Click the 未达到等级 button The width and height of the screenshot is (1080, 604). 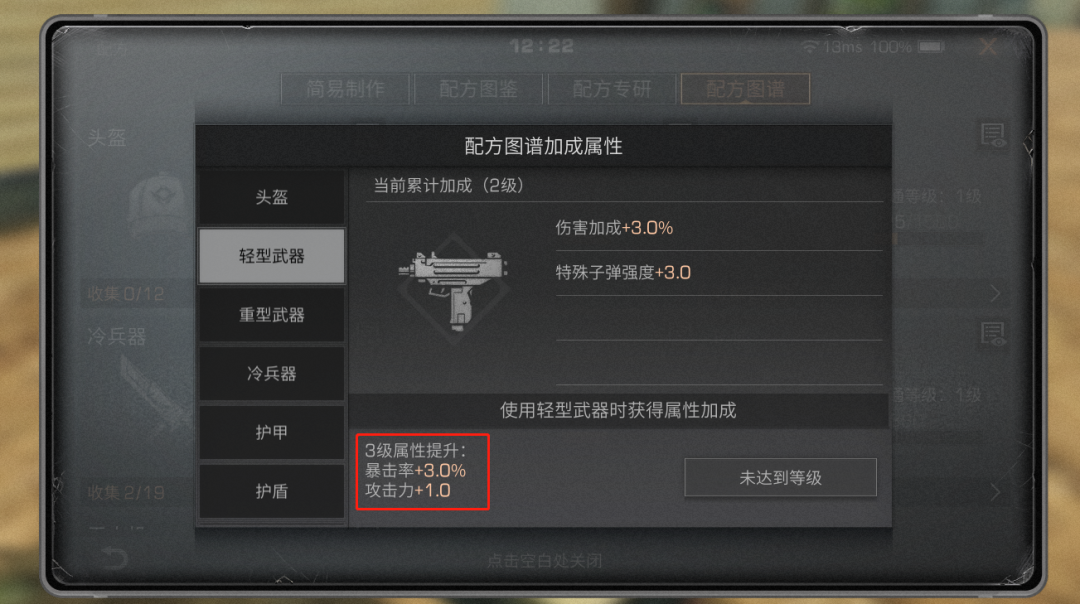click(x=780, y=477)
